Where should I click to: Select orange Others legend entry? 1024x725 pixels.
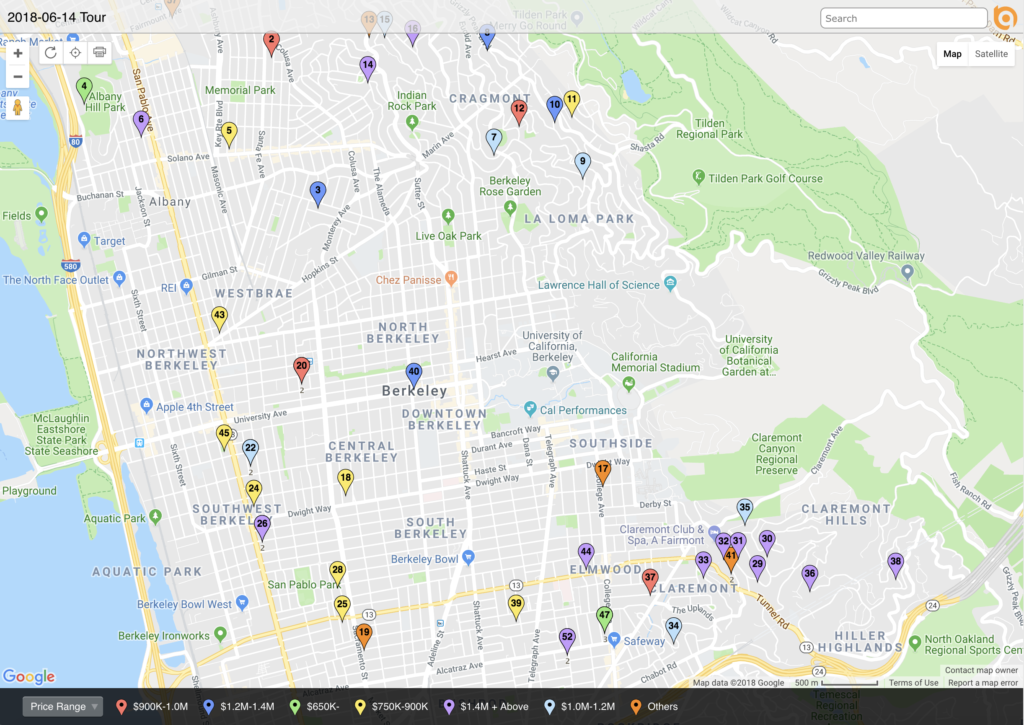654,707
